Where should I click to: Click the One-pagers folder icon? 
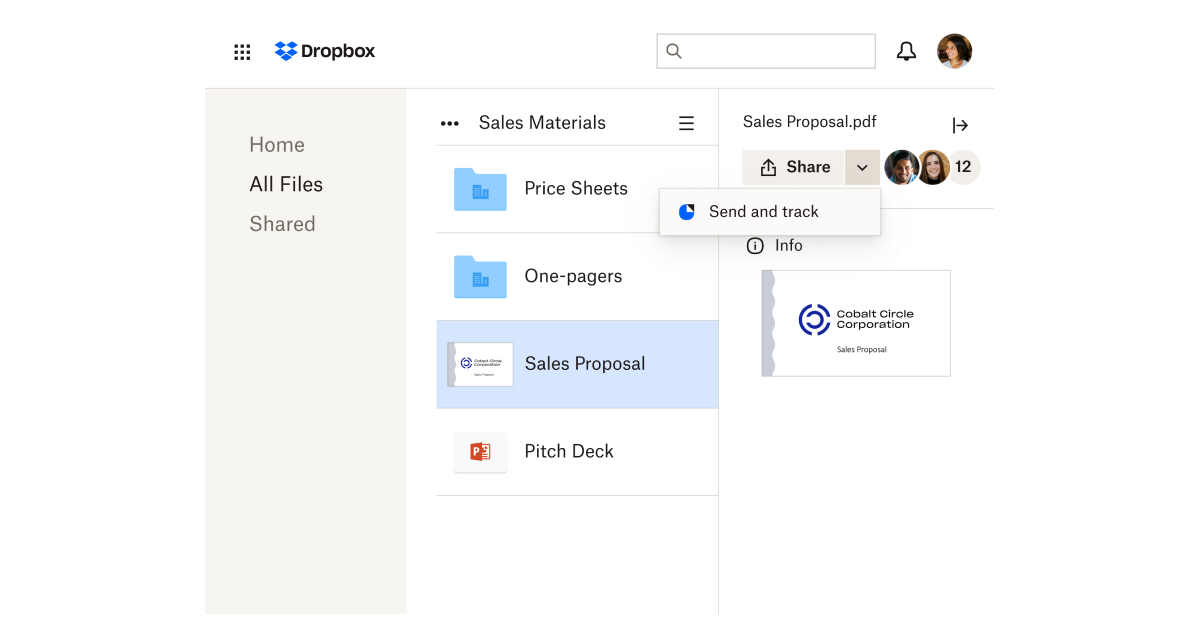(480, 277)
